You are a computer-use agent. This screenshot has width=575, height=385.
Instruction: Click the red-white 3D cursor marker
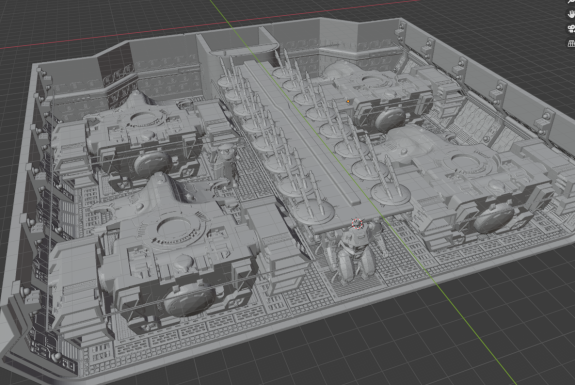click(357, 223)
